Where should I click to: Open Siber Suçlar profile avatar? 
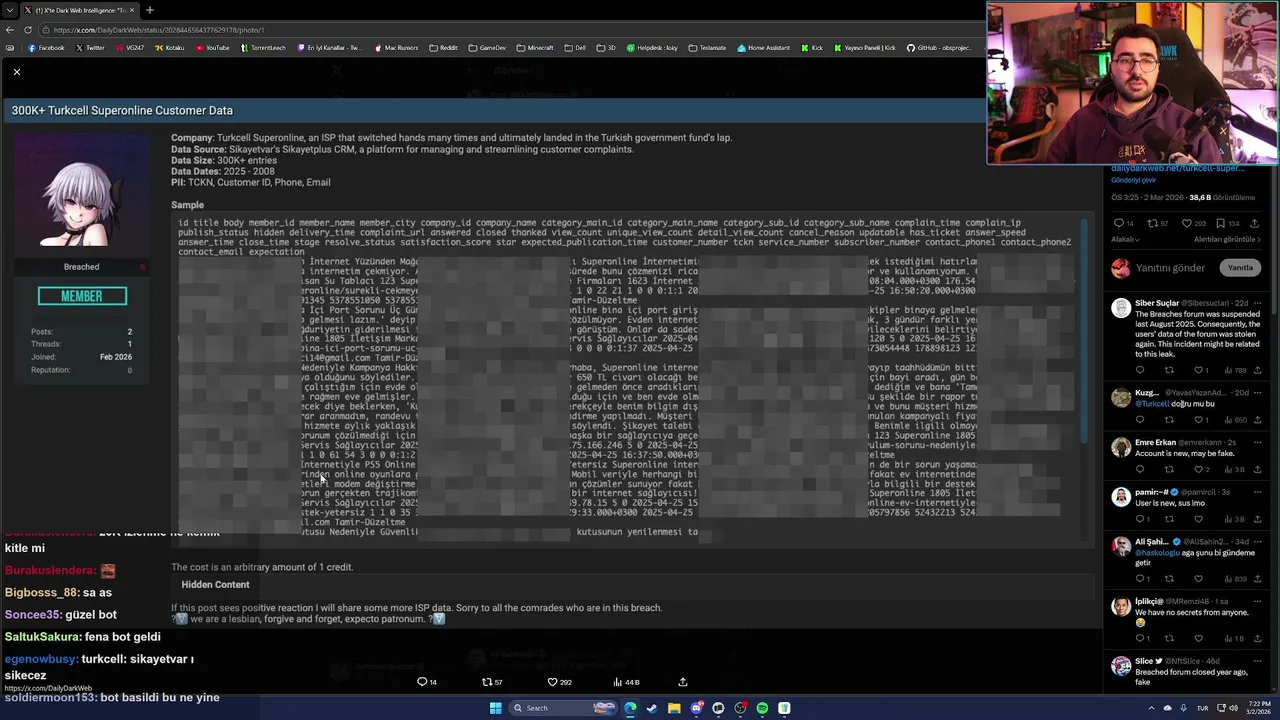pyautogui.click(x=1121, y=308)
